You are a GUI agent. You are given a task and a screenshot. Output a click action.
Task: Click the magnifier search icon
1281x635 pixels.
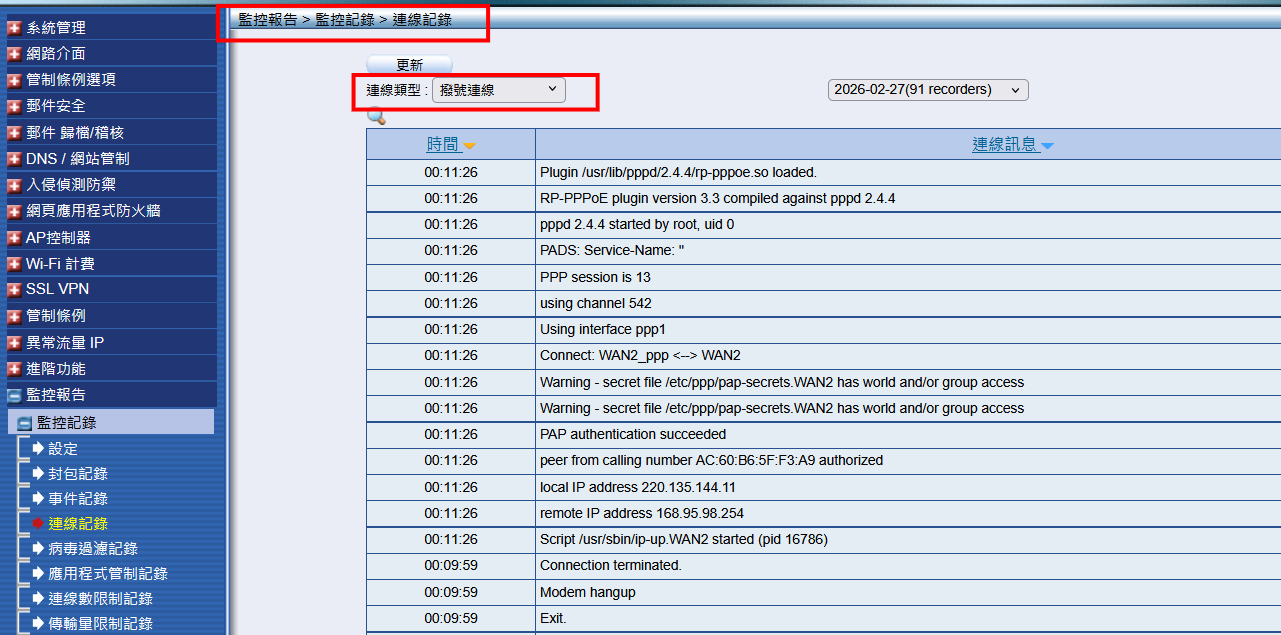click(376, 117)
